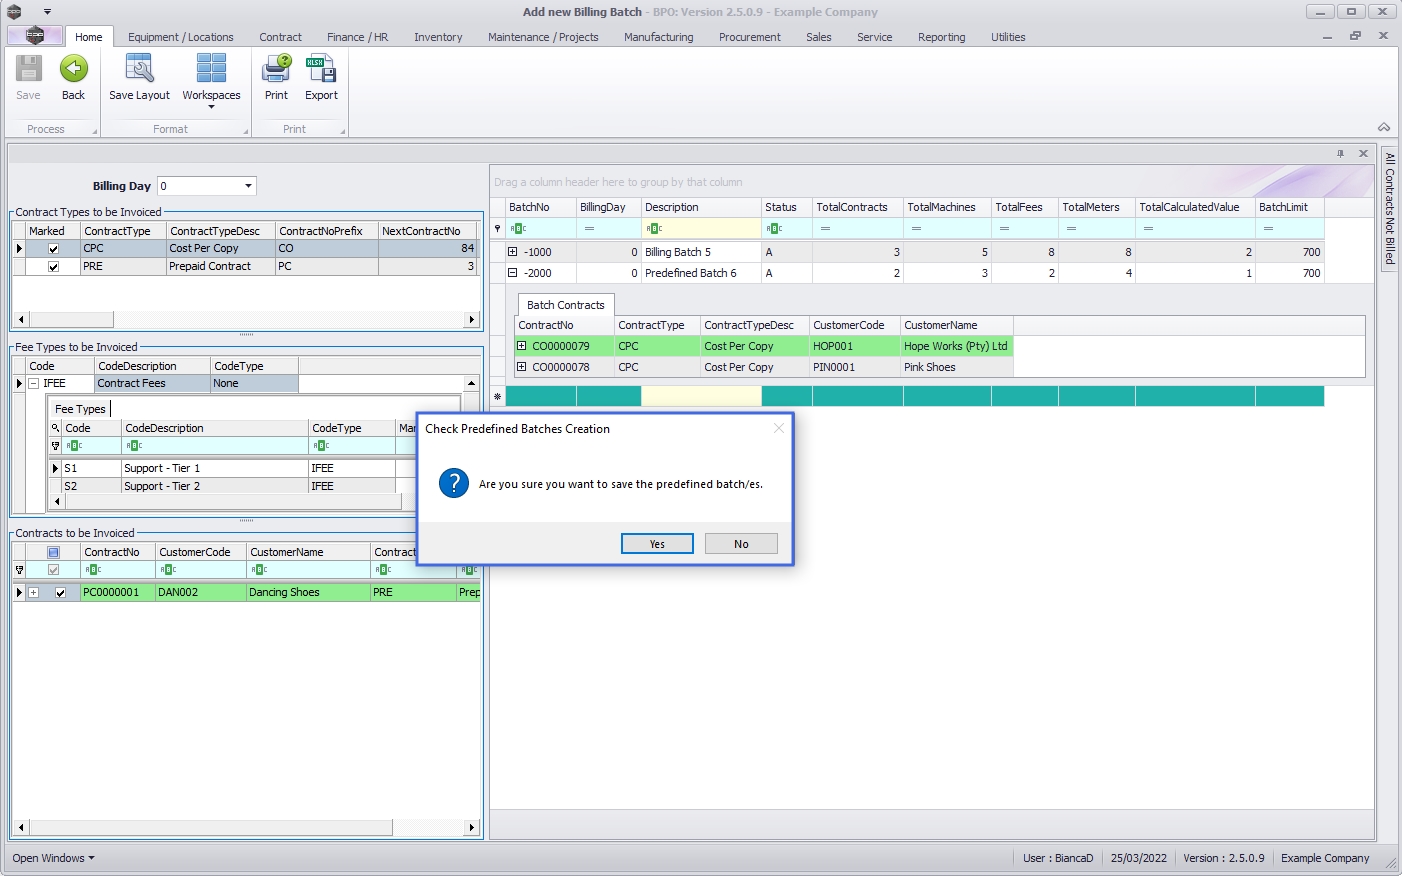Collapse batch row -2000

(513, 272)
